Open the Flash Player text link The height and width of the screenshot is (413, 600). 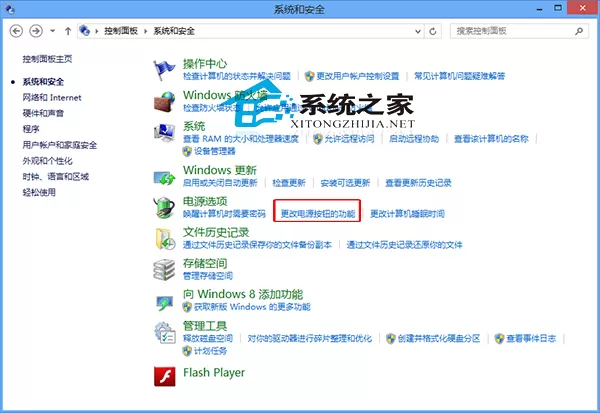point(214,372)
